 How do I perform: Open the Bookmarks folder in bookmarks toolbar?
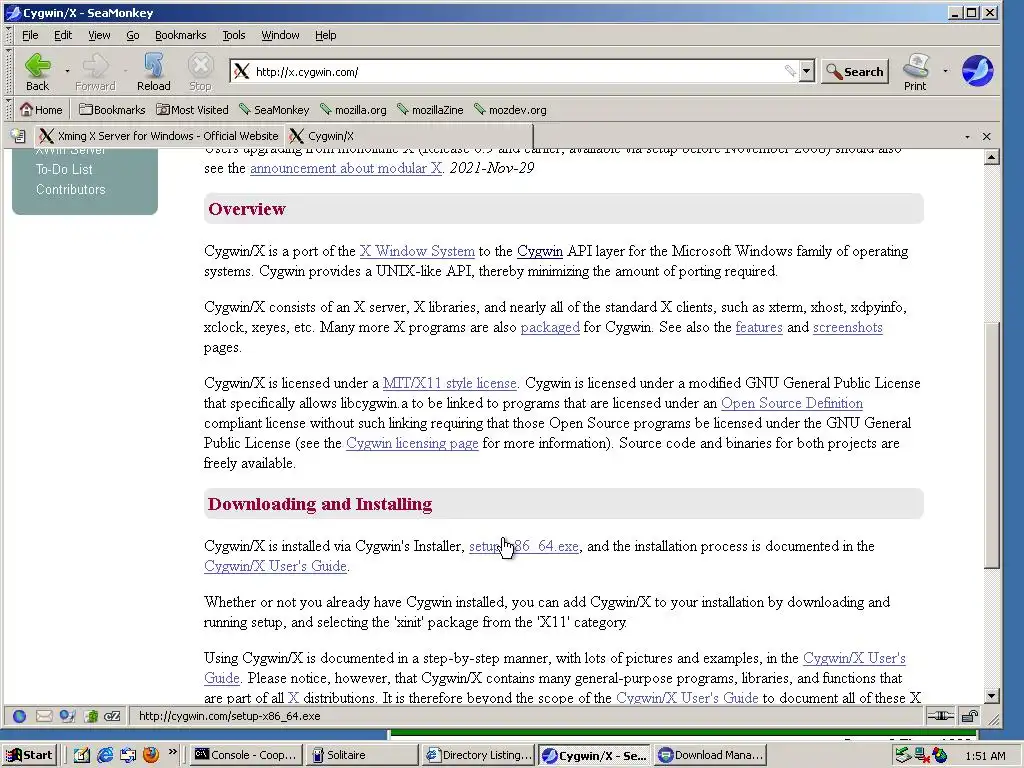[x=112, y=110]
